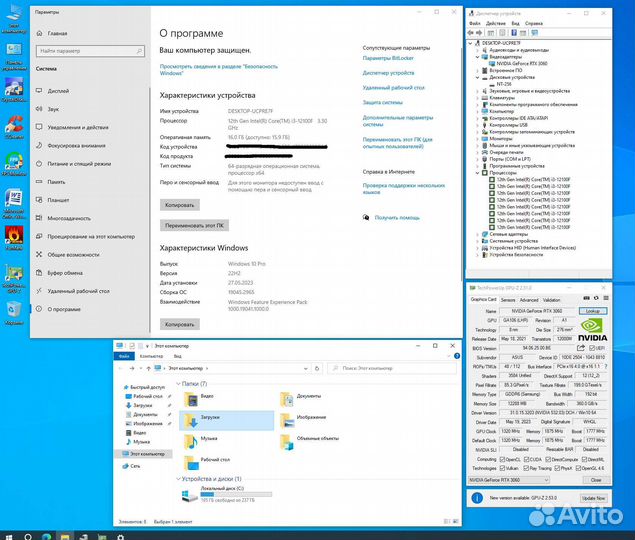Click the Settings search field Найти параметр
Image resolution: width=635 pixels, height=540 pixels.
[x=90, y=51]
